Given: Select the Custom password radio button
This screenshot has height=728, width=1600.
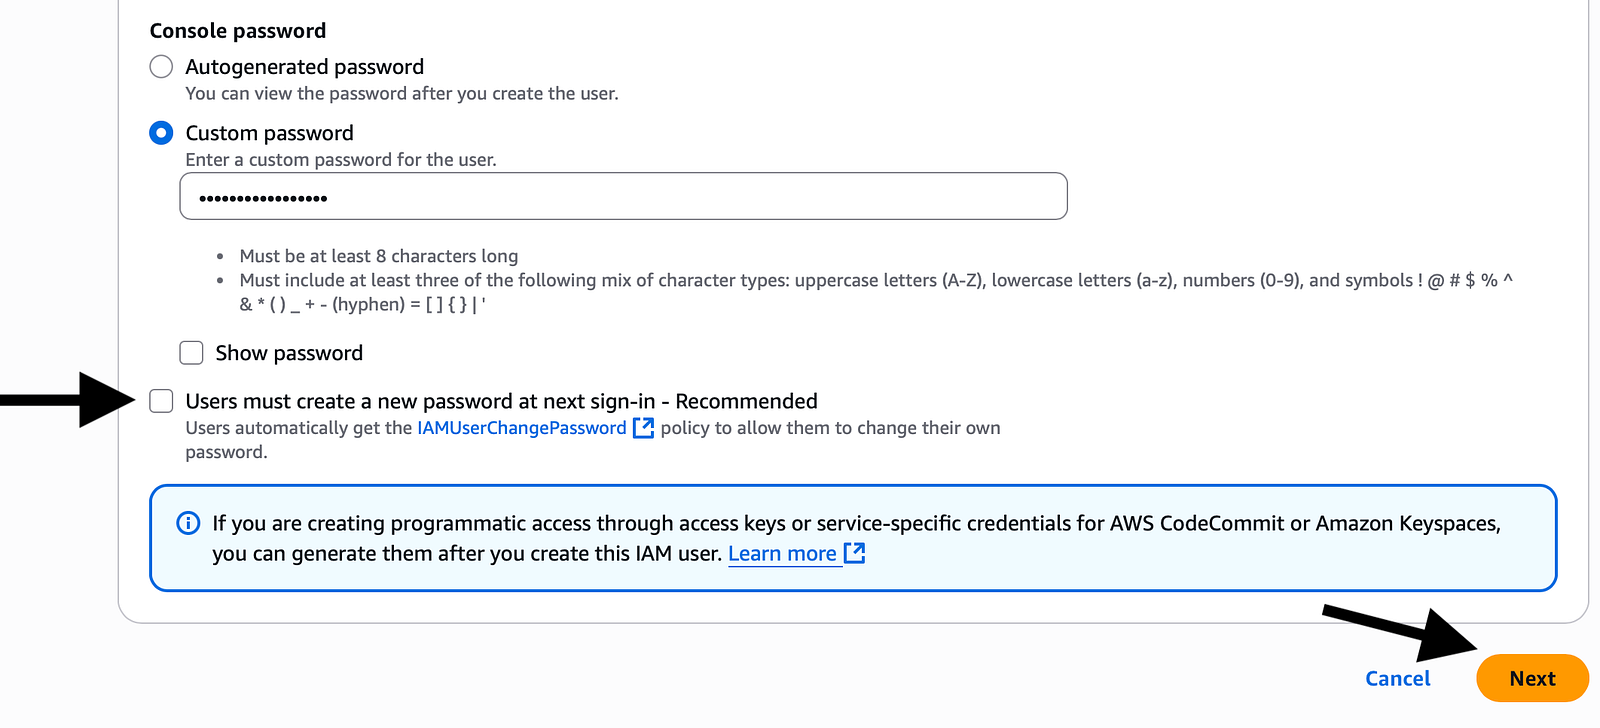Looking at the screenshot, I should coord(161,133).
